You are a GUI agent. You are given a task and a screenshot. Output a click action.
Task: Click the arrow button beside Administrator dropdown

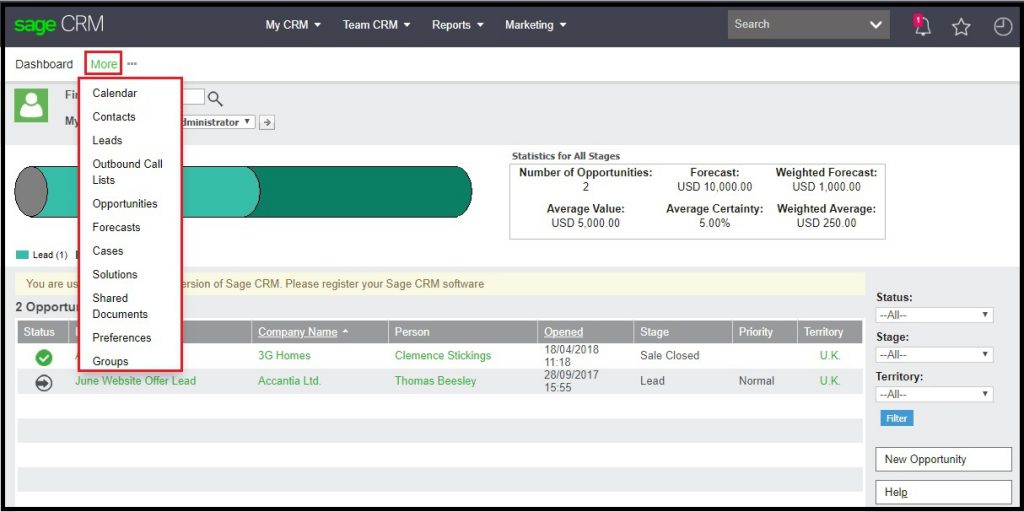pos(268,122)
